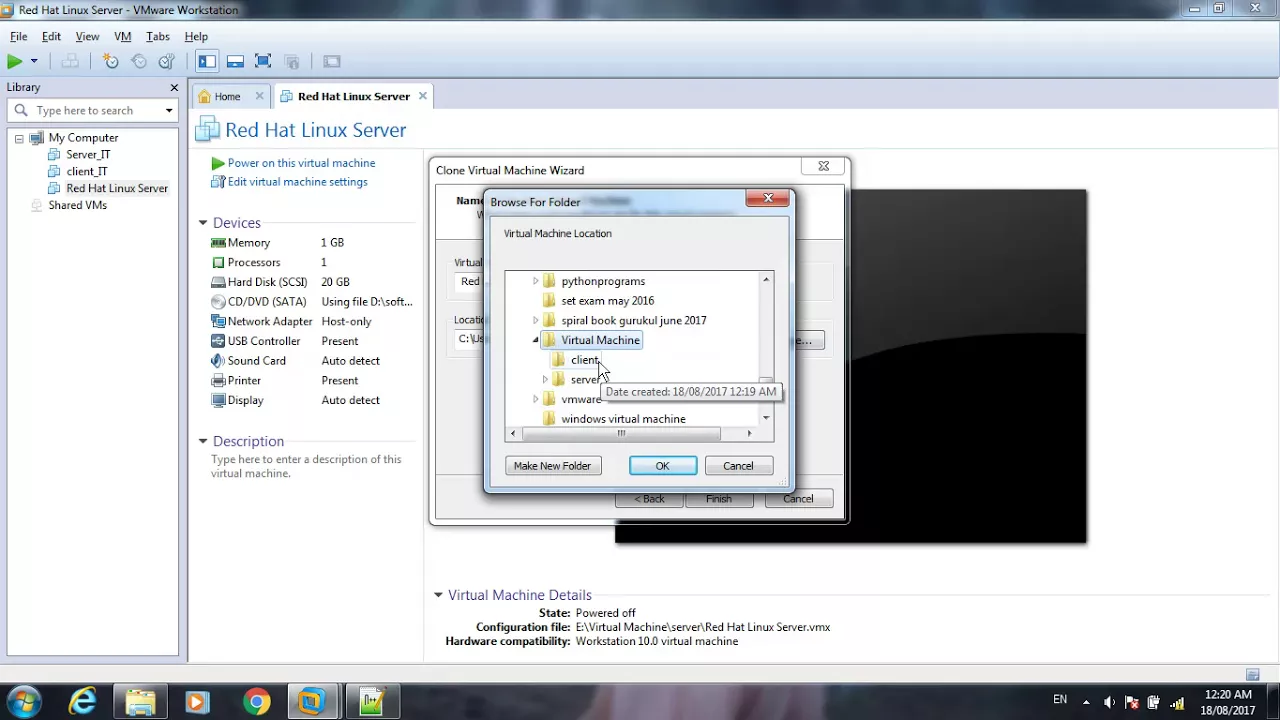Viewport: 1280px width, 720px height.
Task: Click the Revert to Snapshot toolbar icon
Action: (139, 62)
